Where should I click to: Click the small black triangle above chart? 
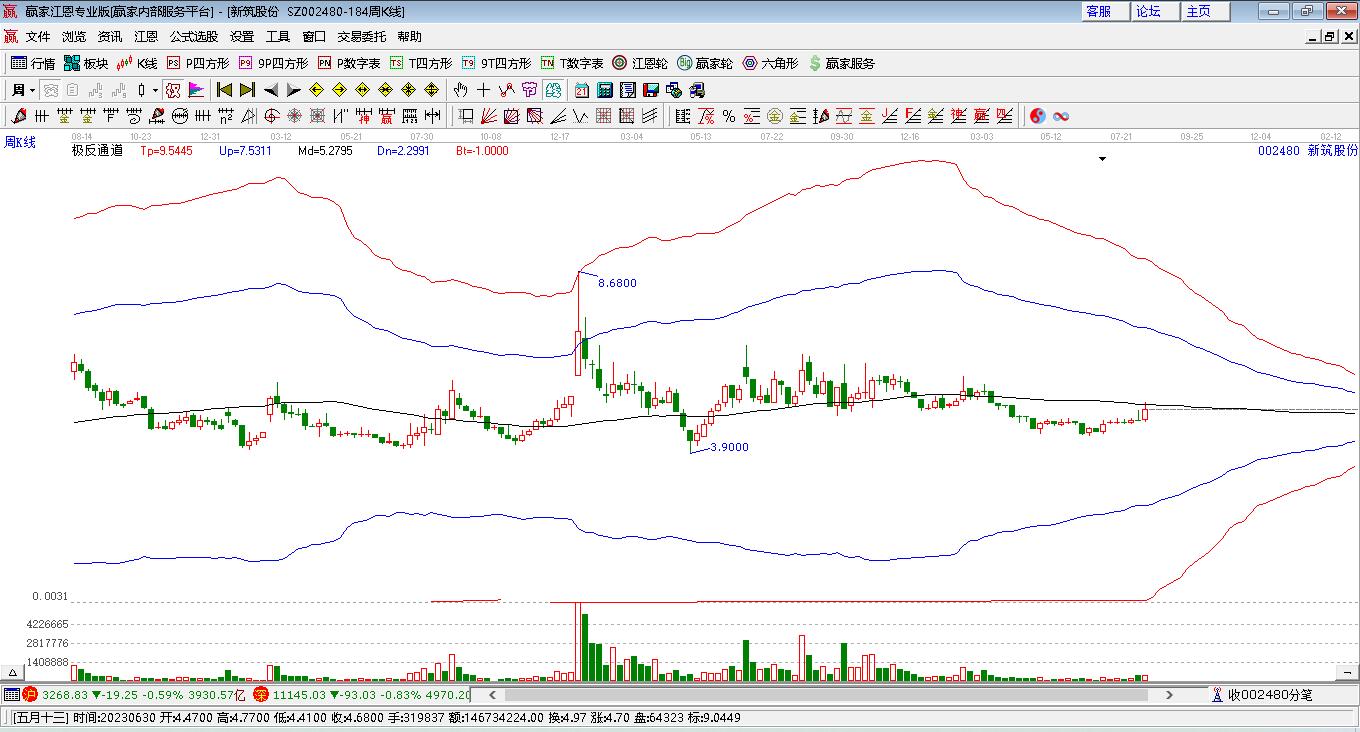1102,159
